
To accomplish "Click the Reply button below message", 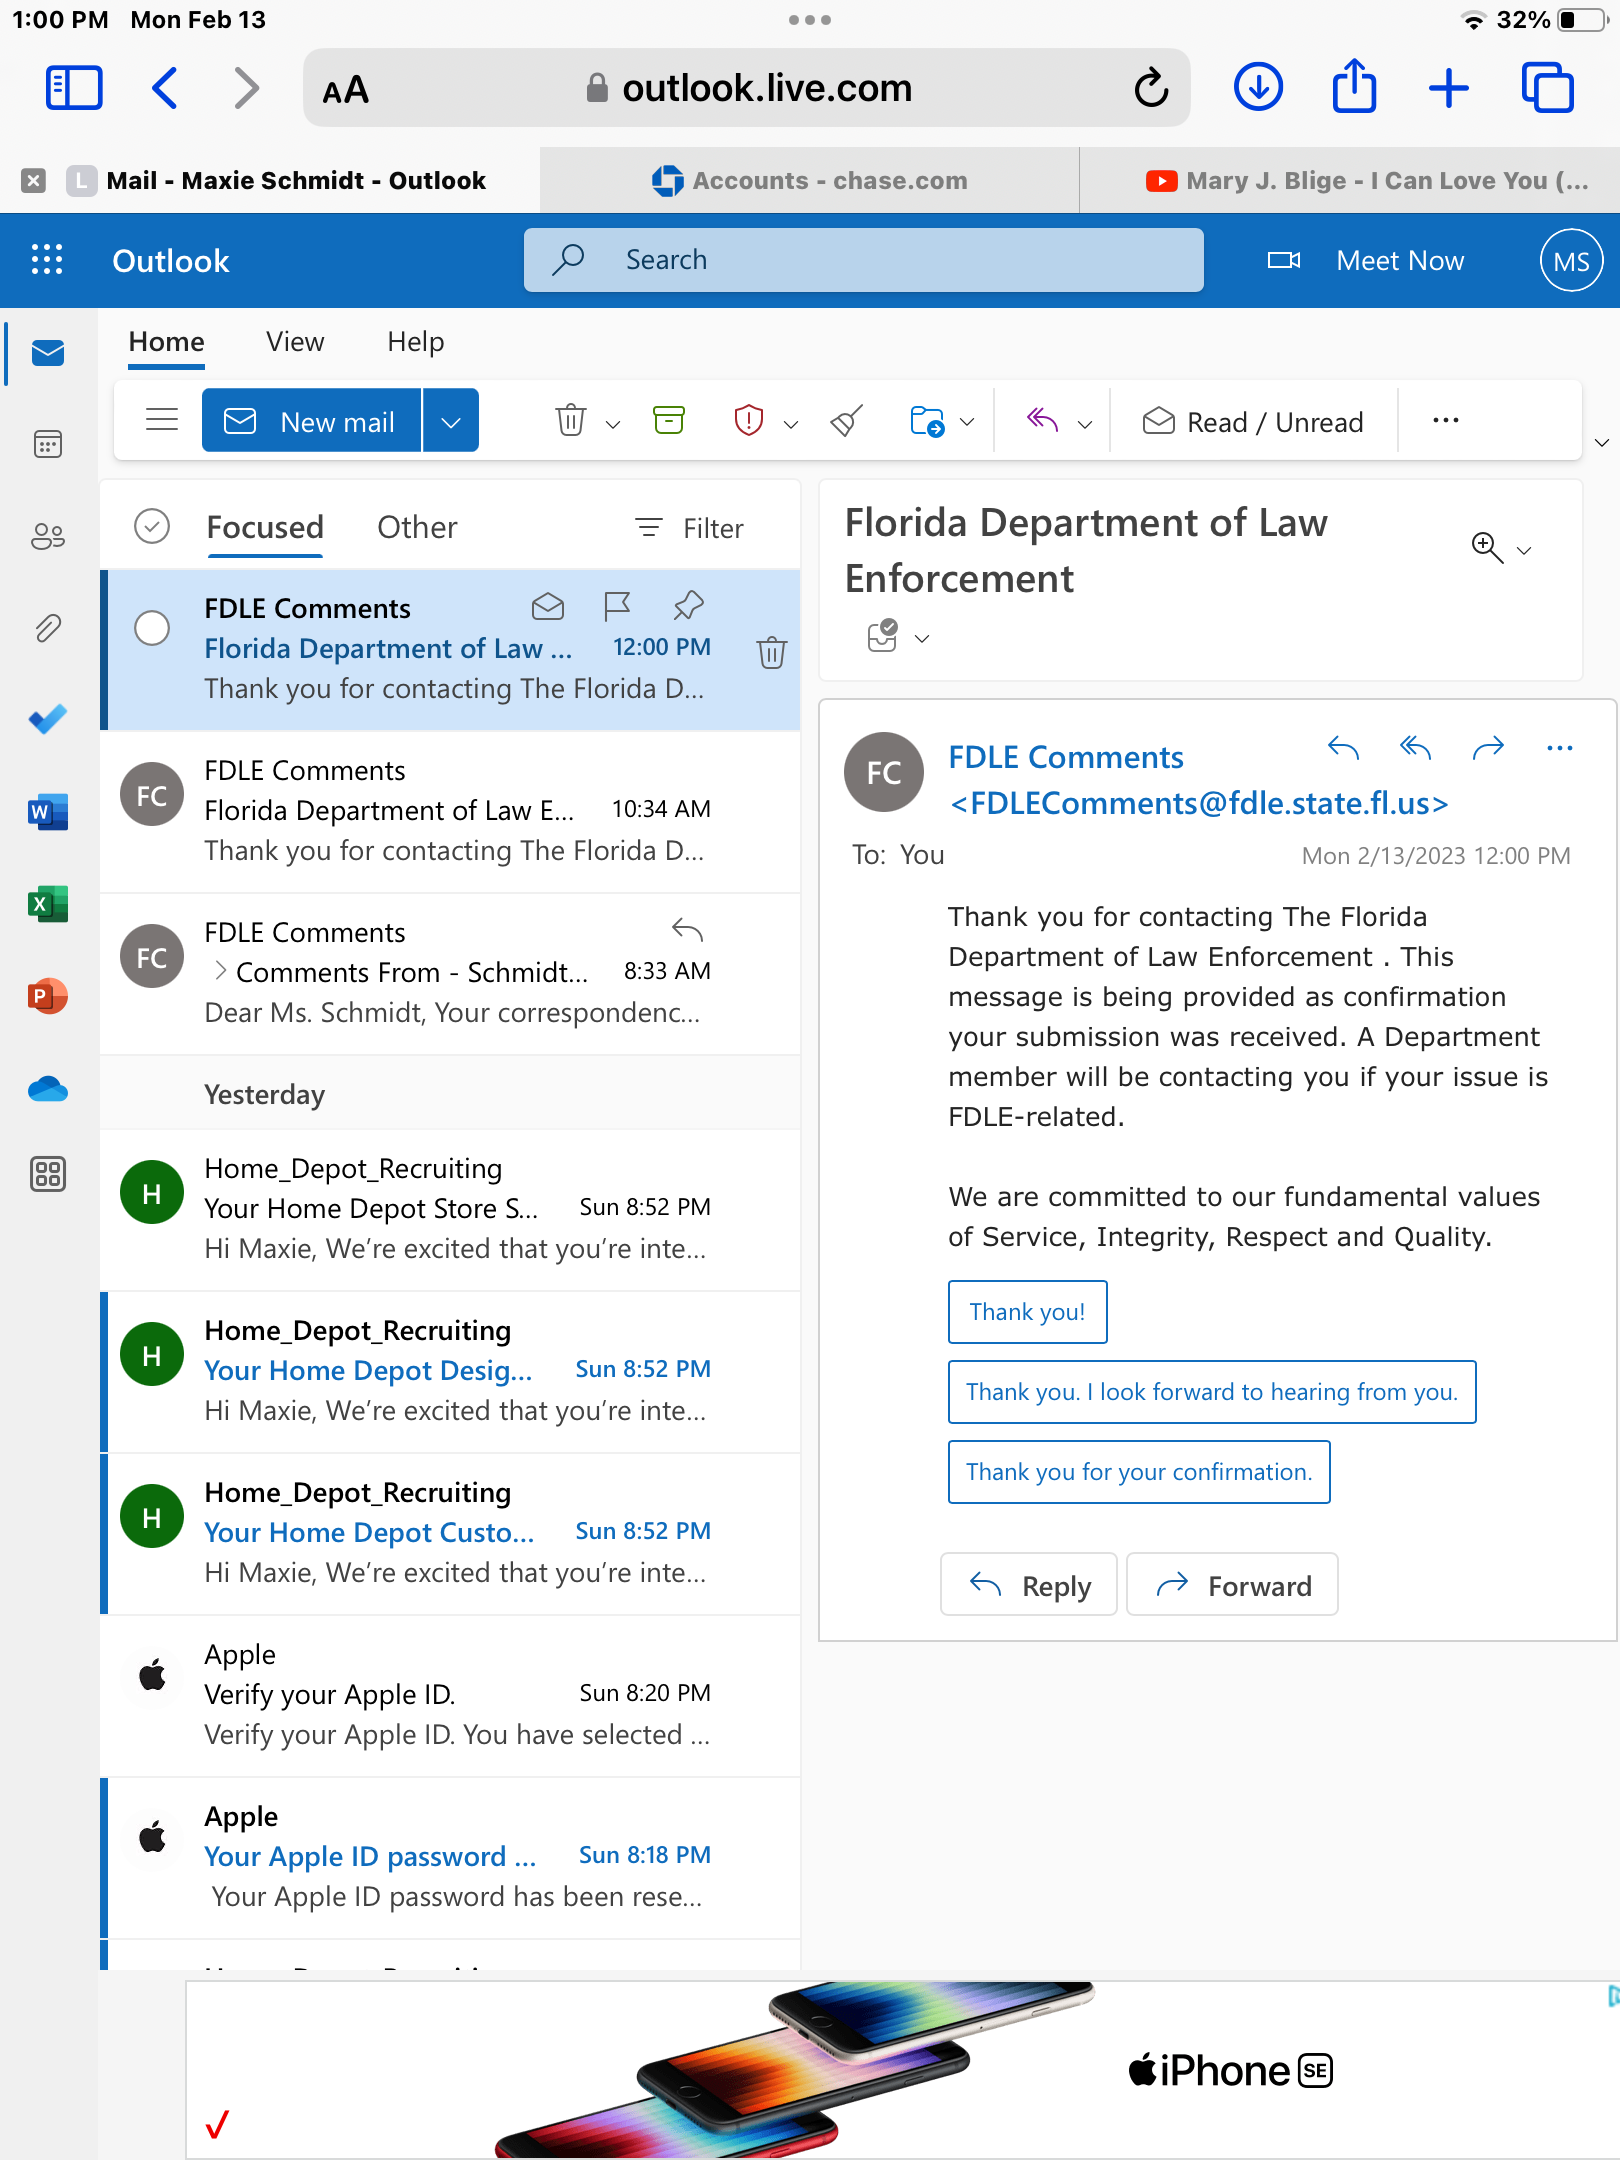I will click(1028, 1584).
